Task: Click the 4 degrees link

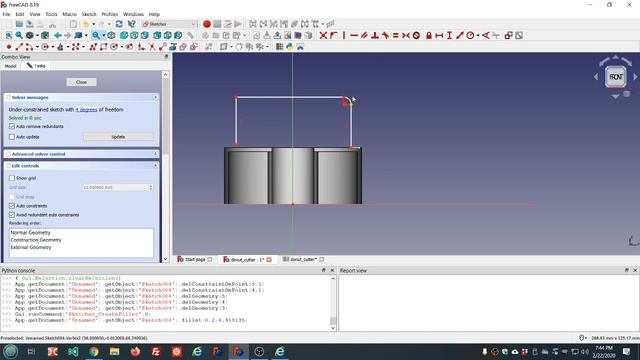Action: [x=86, y=110]
